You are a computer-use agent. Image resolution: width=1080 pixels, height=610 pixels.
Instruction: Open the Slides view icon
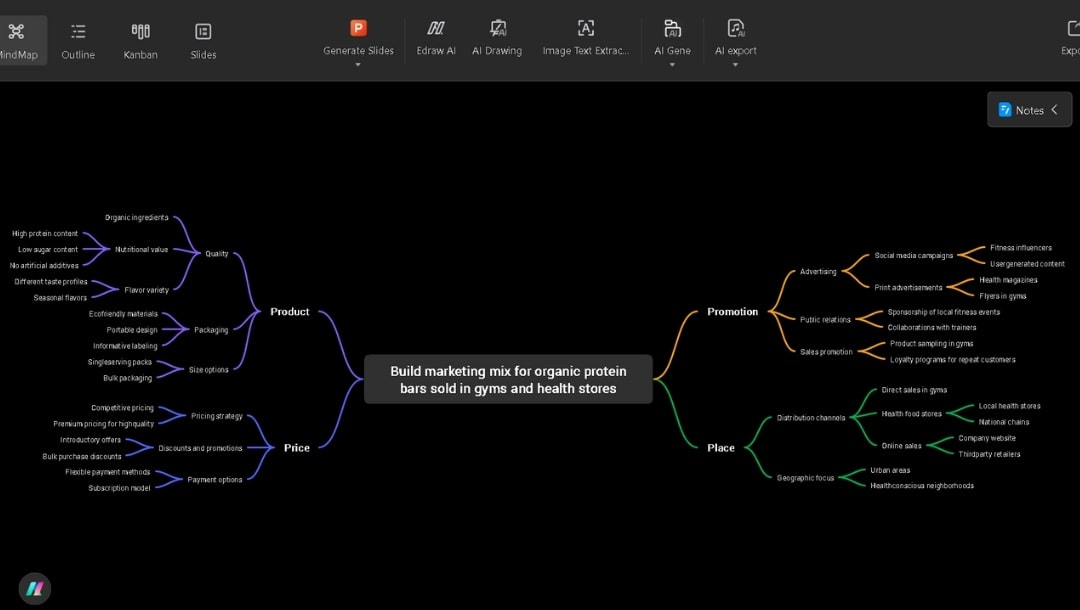203,31
